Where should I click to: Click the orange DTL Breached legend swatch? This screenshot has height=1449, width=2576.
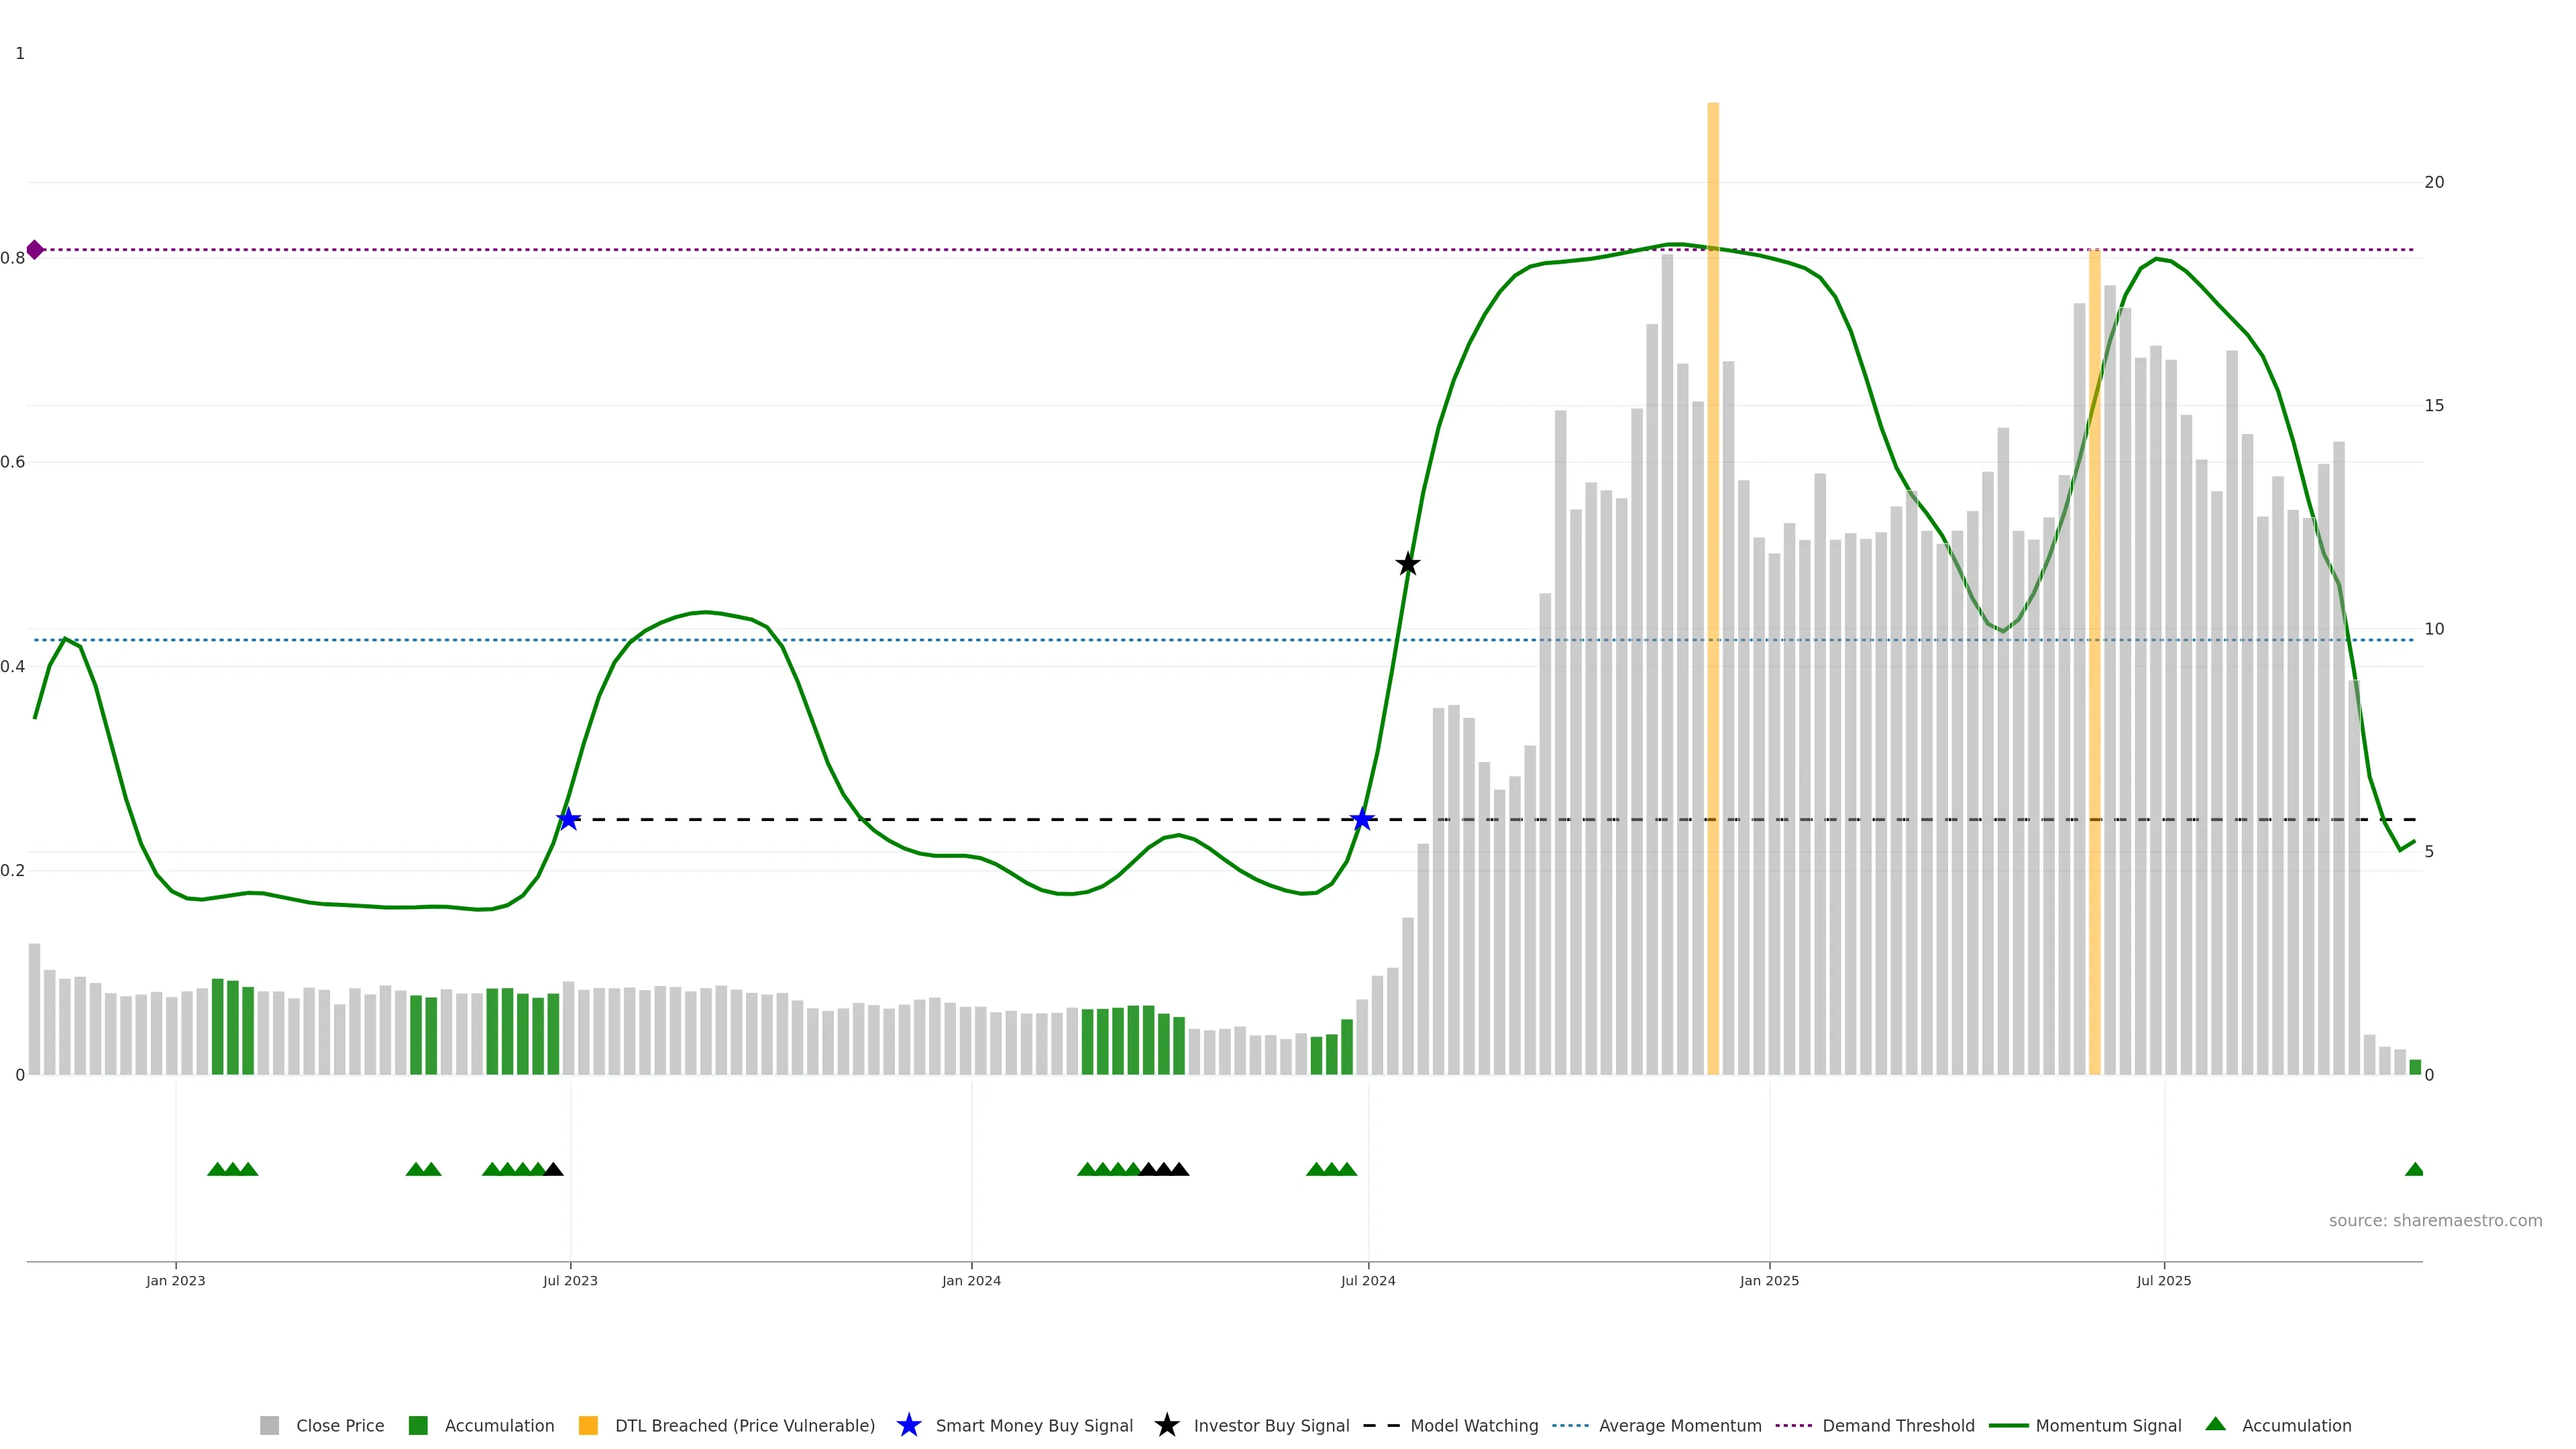(588, 1425)
